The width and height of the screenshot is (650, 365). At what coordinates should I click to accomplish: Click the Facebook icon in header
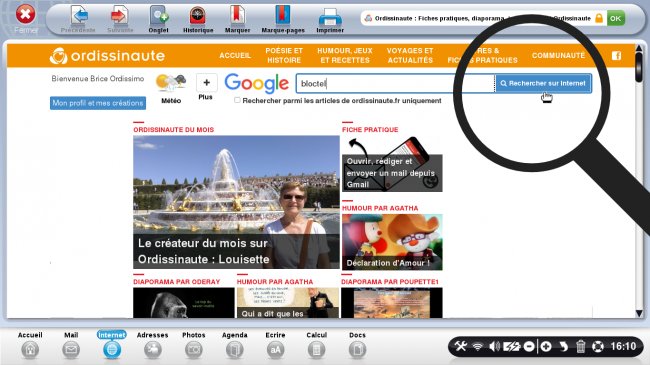coord(616,56)
